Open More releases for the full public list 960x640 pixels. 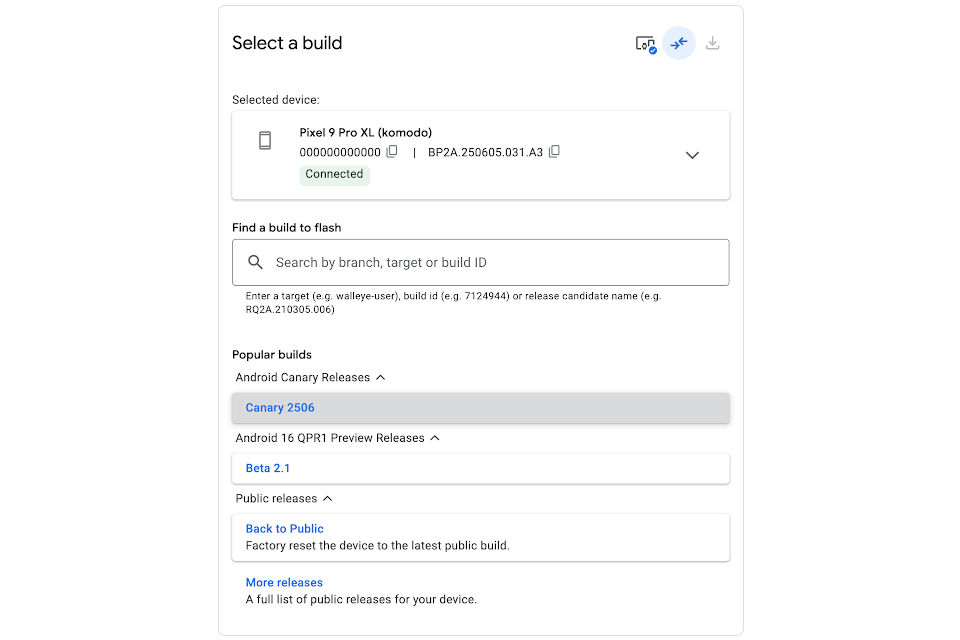[284, 582]
